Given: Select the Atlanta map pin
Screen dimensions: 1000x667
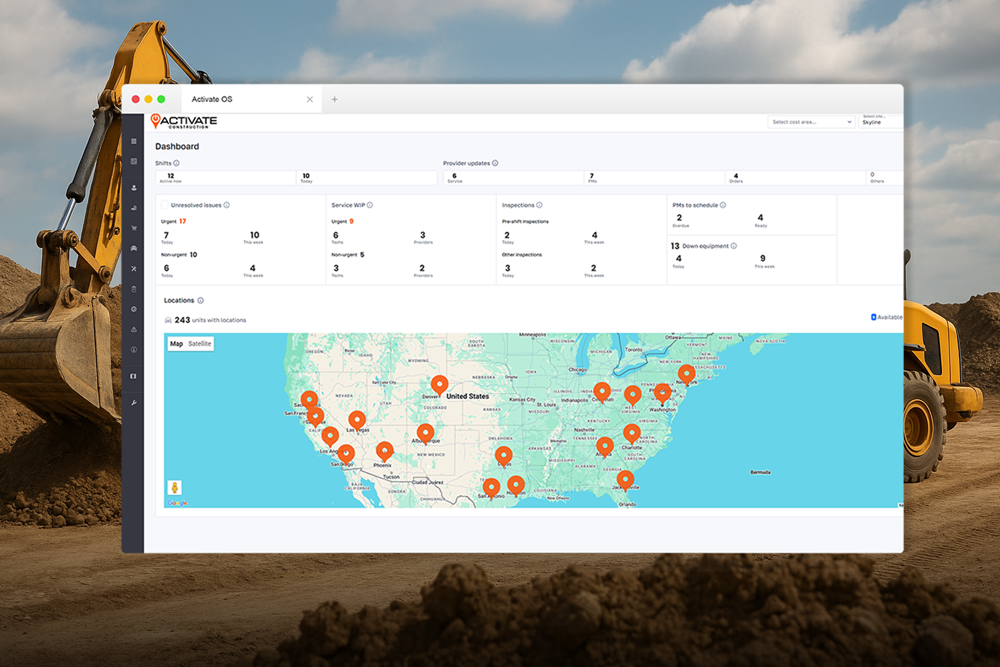Looking at the screenshot, I should pyautogui.click(x=605, y=446).
